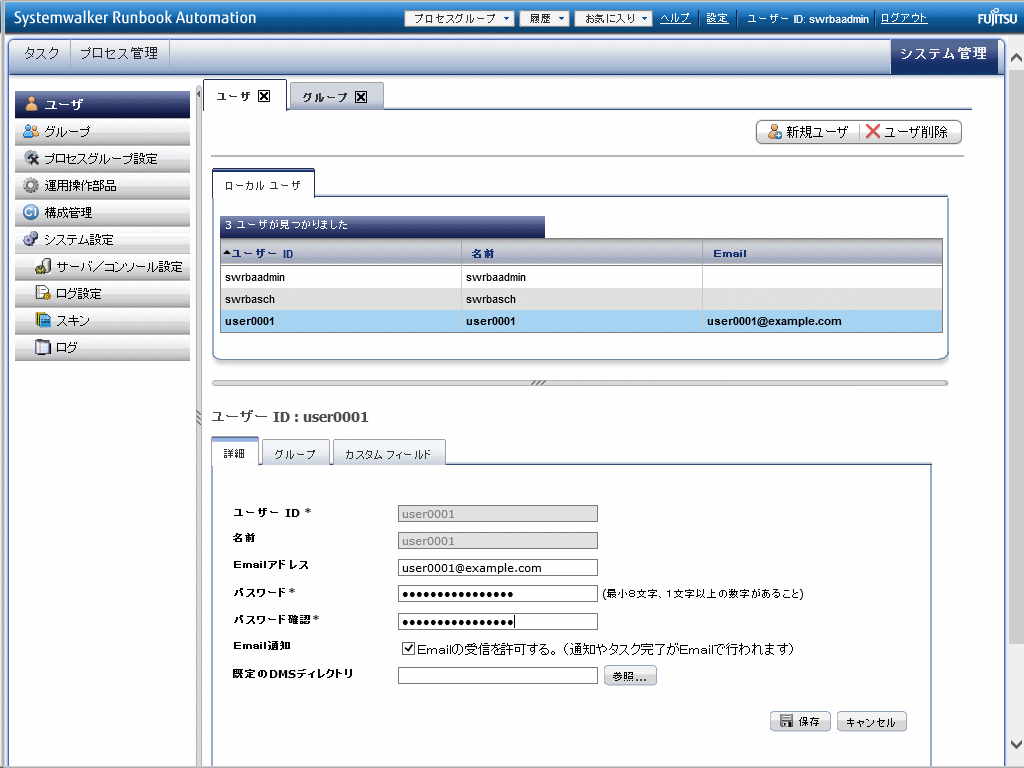Click the 設定 link in header
1024x768 pixels.
pos(717,18)
